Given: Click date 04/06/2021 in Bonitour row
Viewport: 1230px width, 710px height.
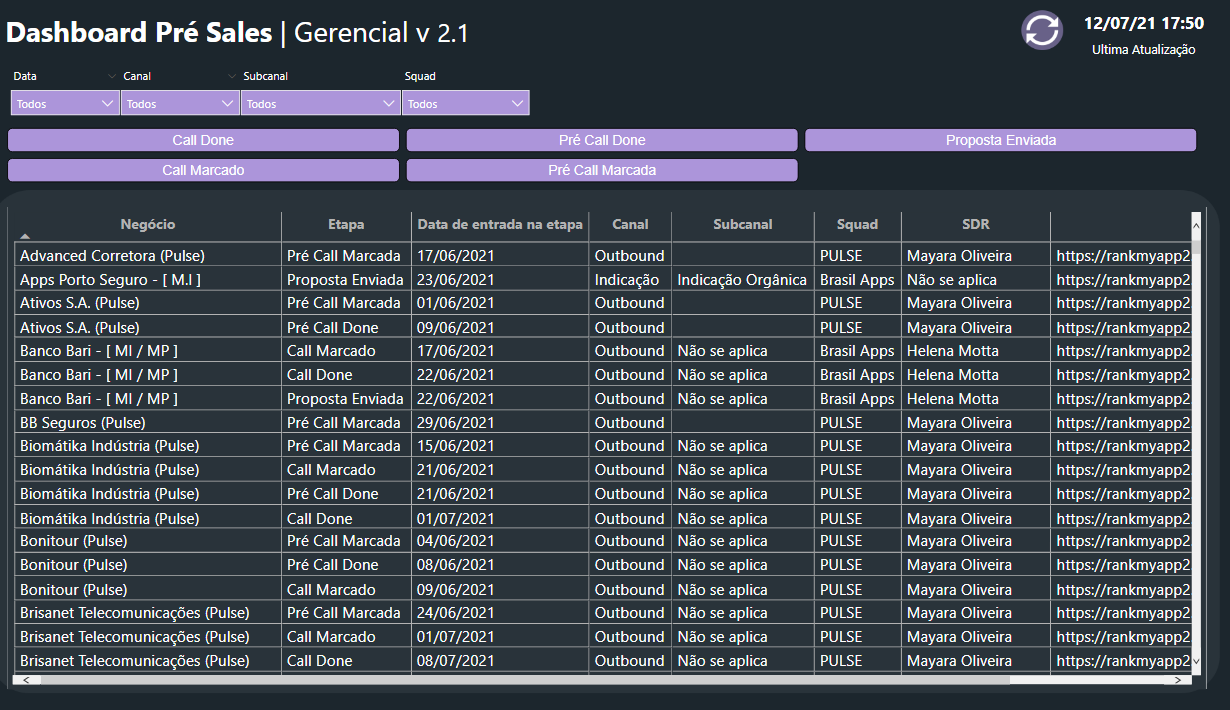Looking at the screenshot, I should 455,541.
